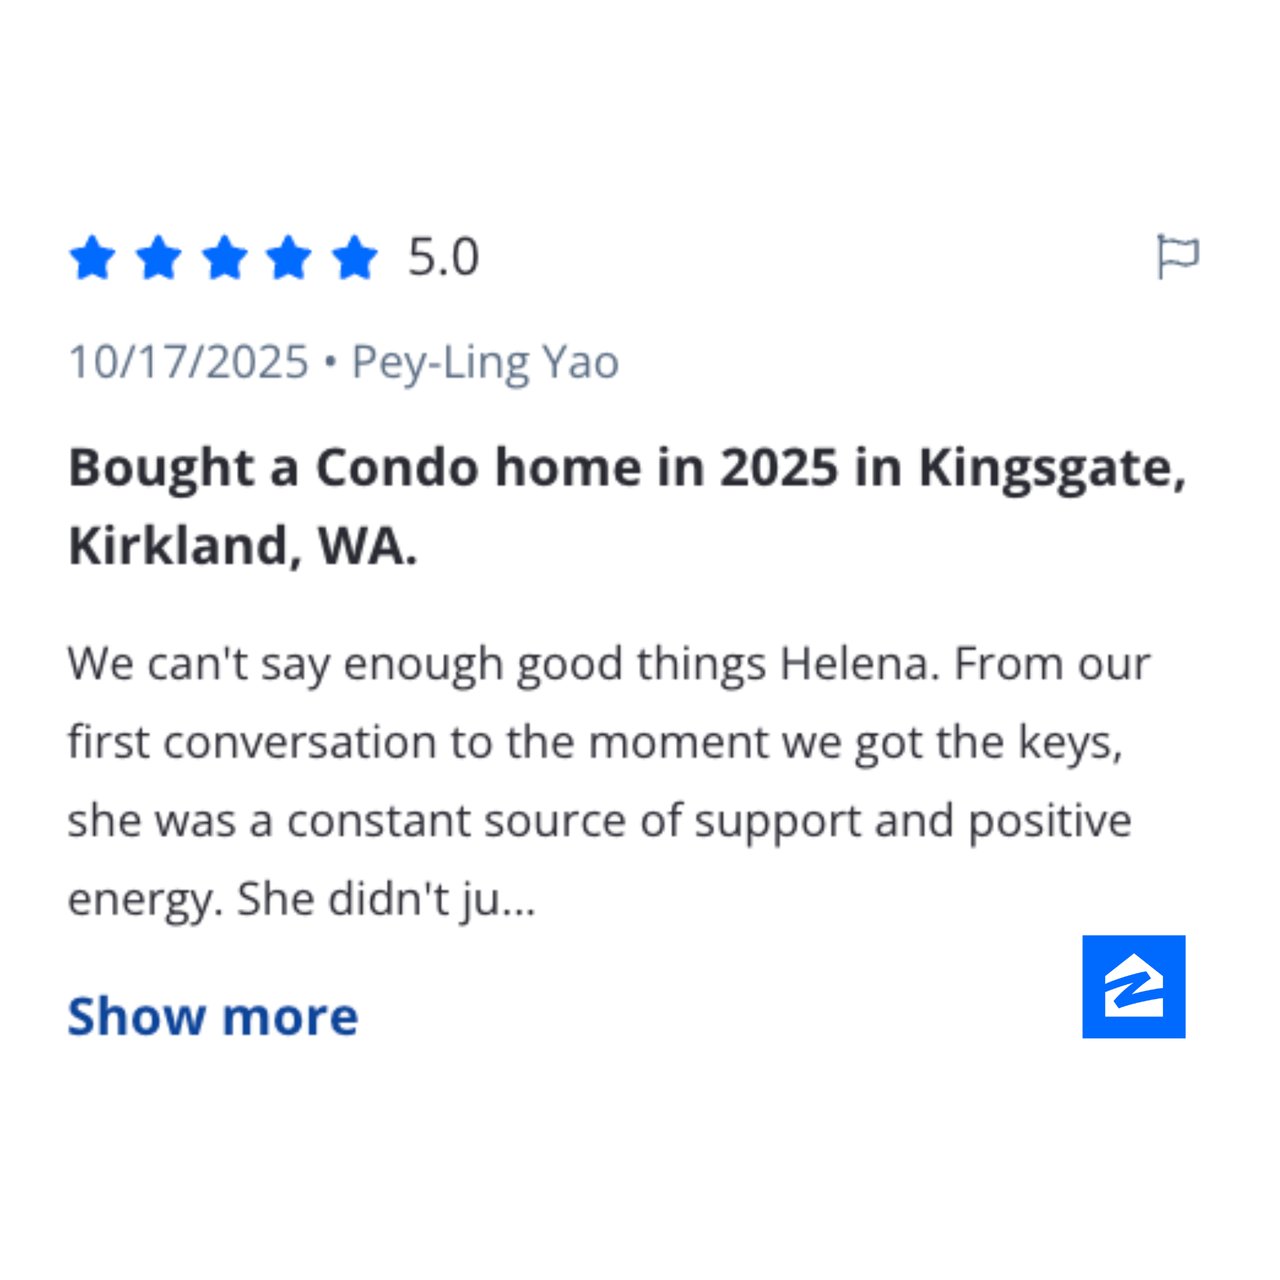Click the first blue rating star

click(x=93, y=258)
